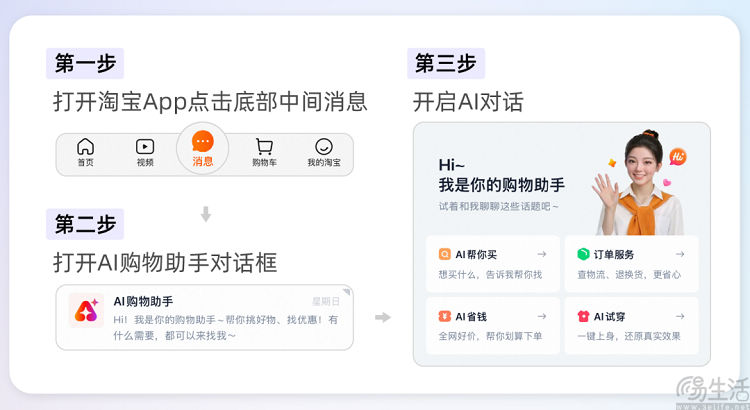Tap the 我的淘宝 smiley icon

[x=324, y=146]
